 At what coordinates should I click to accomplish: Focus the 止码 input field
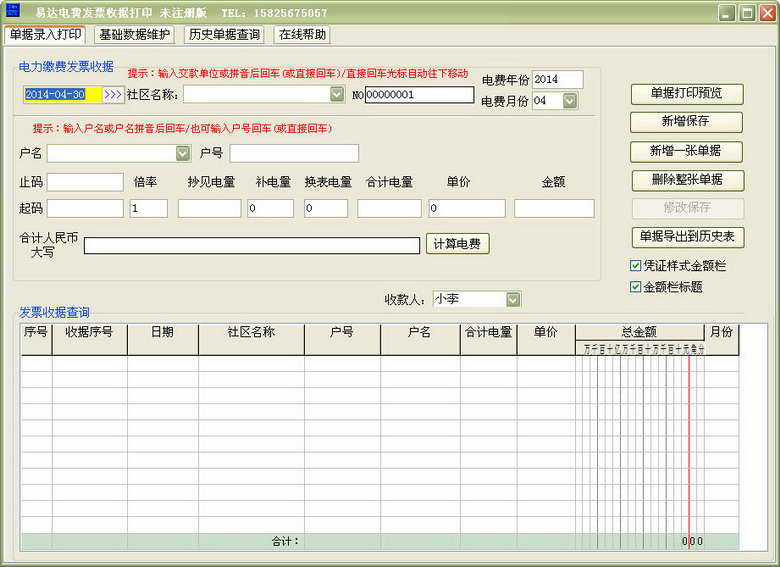click(x=85, y=182)
